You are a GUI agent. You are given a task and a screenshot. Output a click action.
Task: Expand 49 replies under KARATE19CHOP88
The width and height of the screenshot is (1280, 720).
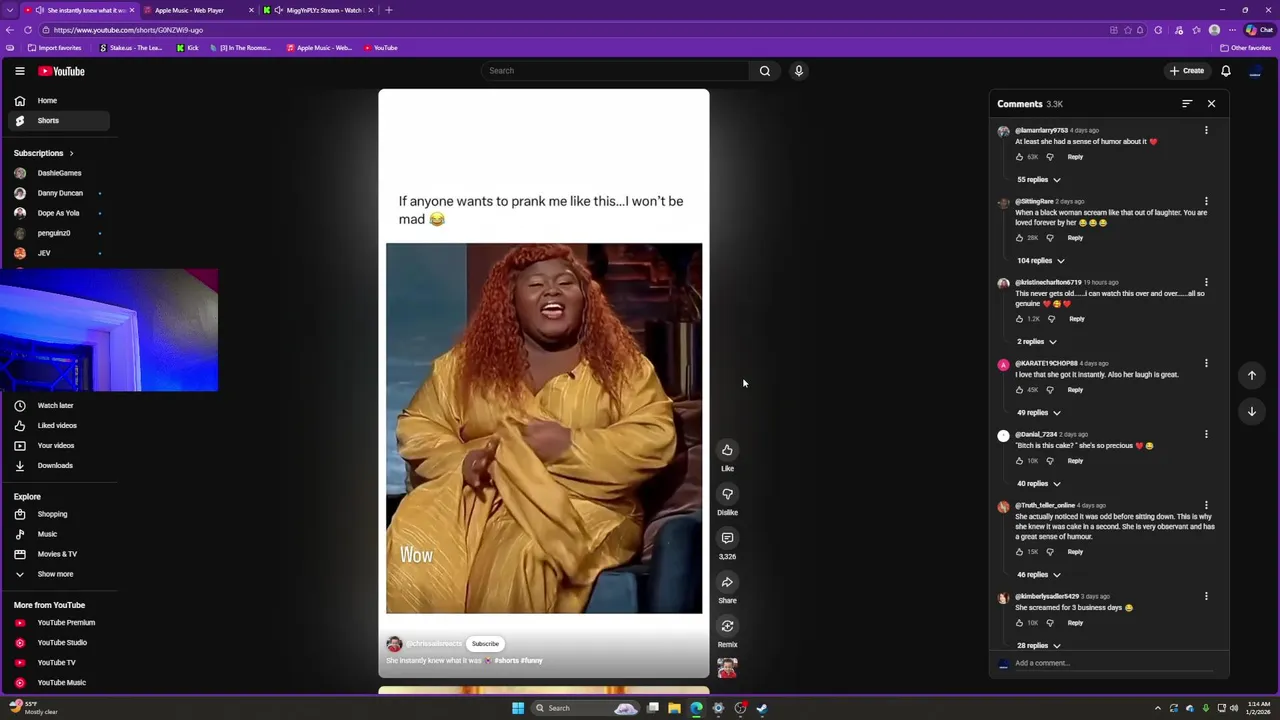(x=1038, y=413)
